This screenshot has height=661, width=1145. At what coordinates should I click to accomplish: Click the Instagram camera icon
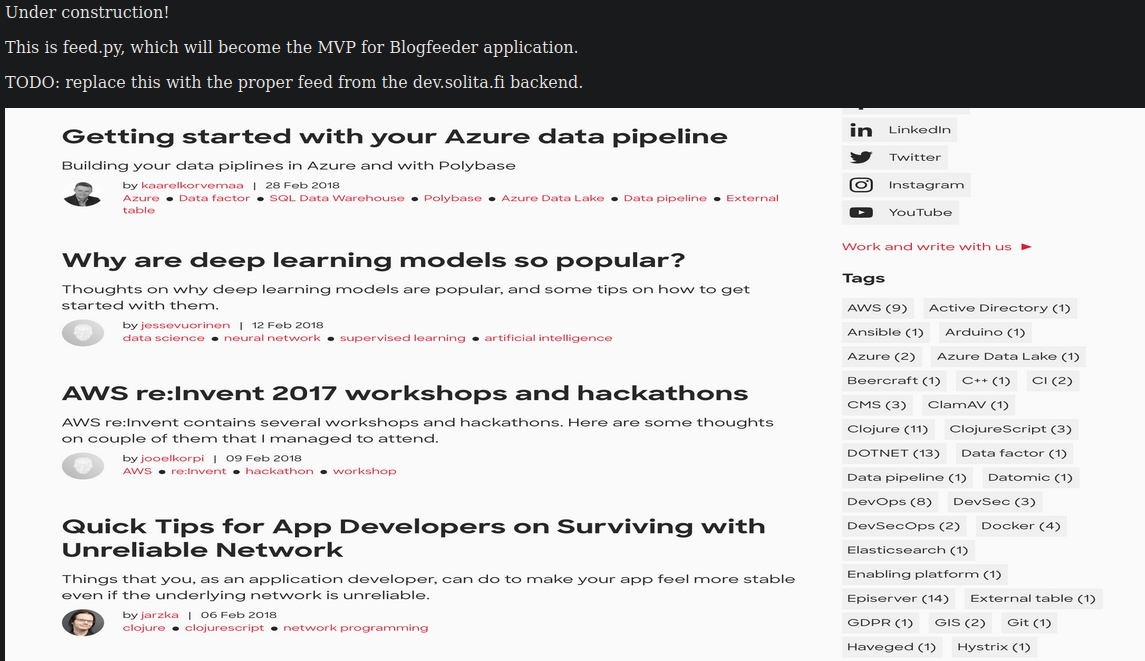[861, 185]
